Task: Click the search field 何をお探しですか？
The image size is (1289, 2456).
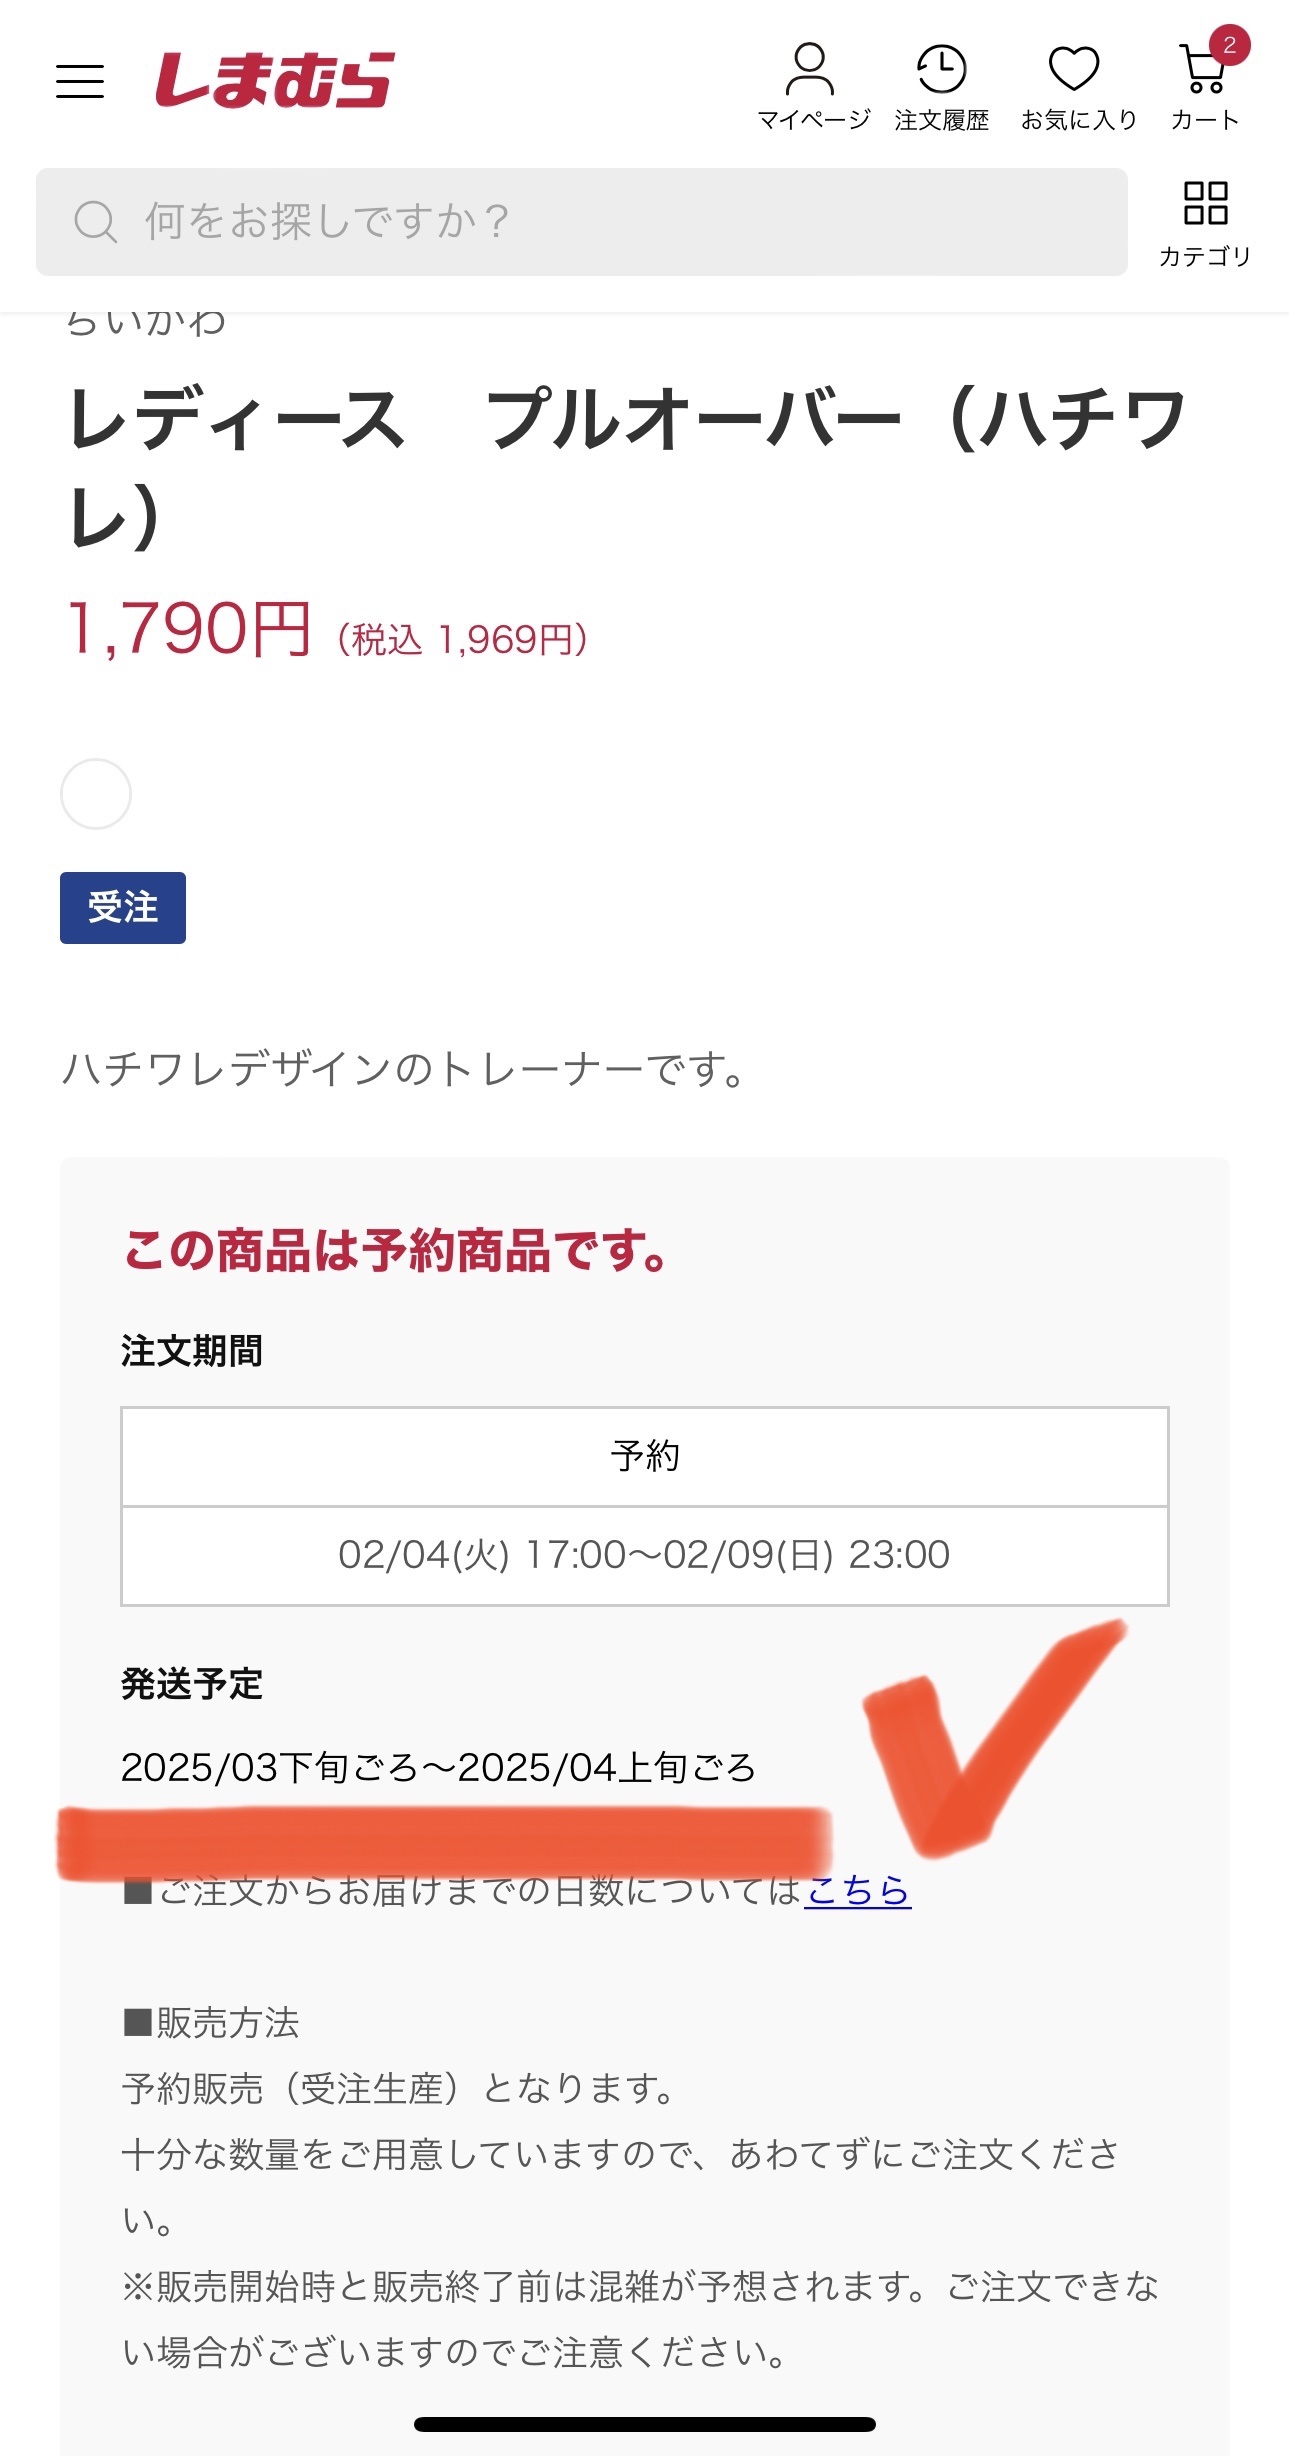Action: 582,222
